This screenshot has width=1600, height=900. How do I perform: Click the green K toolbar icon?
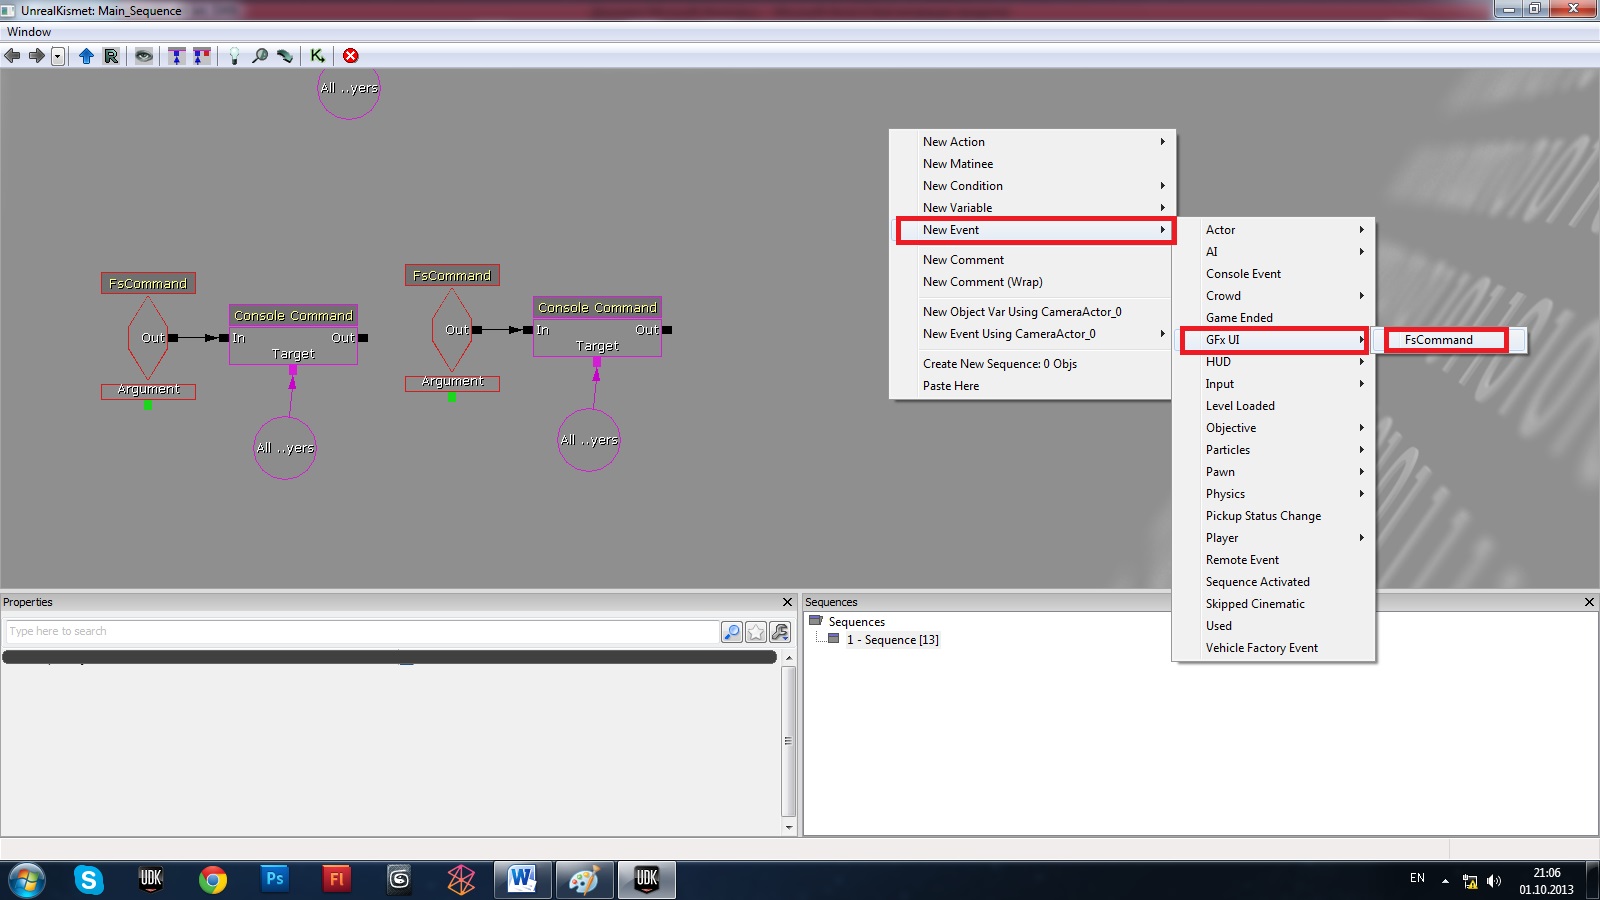pos(317,56)
